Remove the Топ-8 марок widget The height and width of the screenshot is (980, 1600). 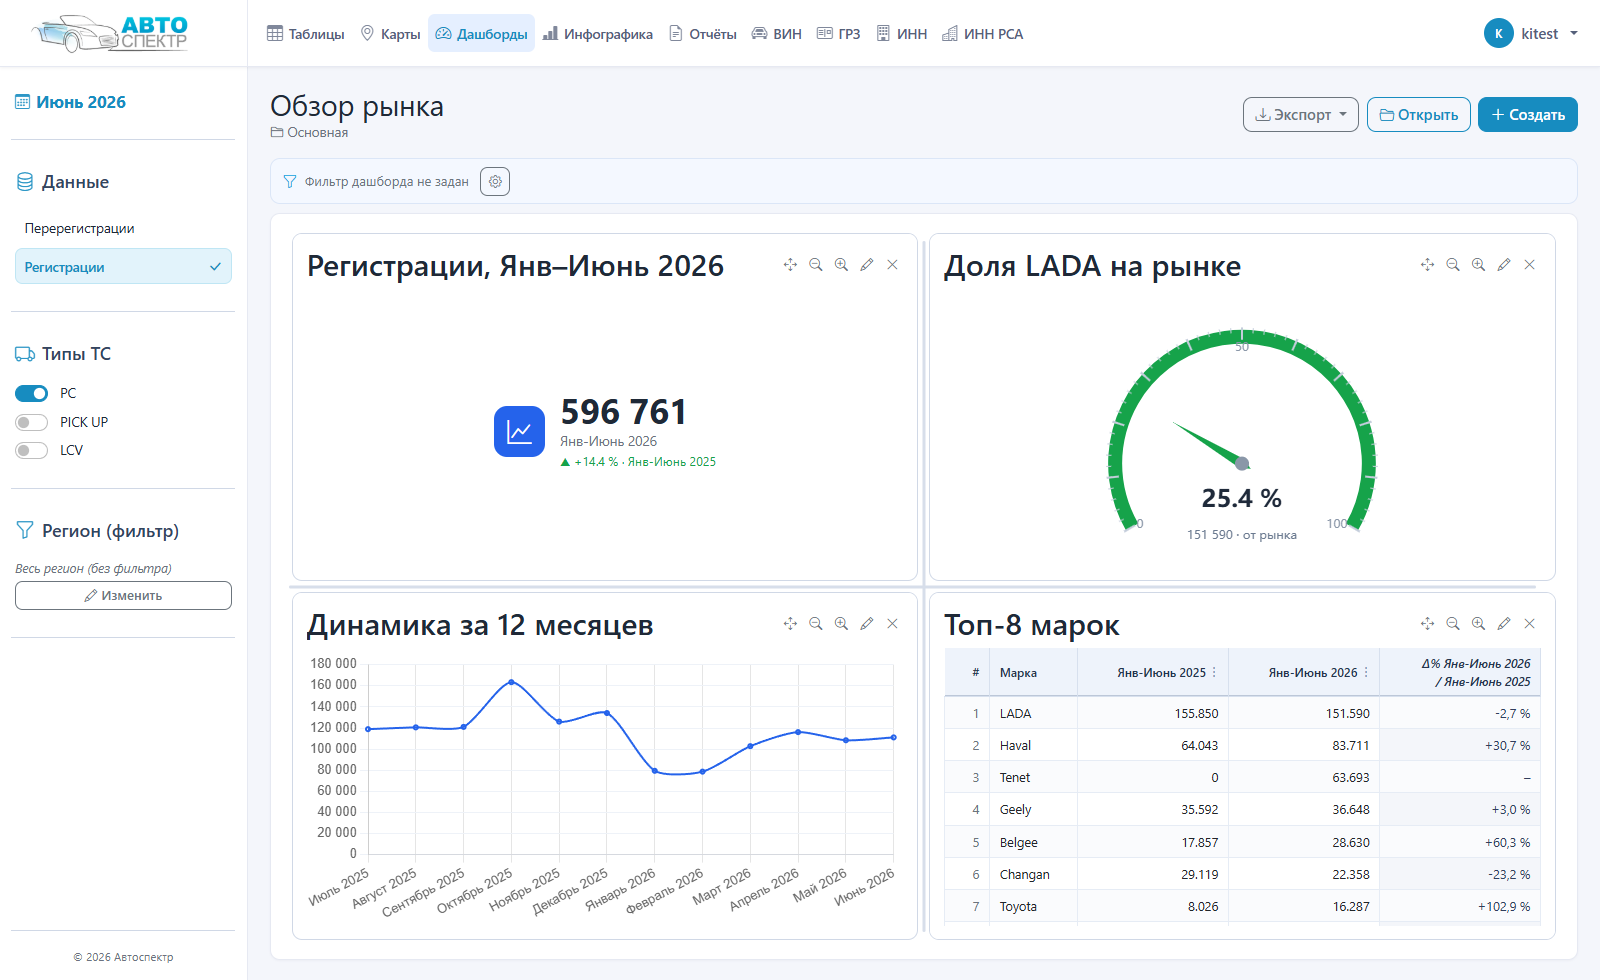[x=1530, y=624]
